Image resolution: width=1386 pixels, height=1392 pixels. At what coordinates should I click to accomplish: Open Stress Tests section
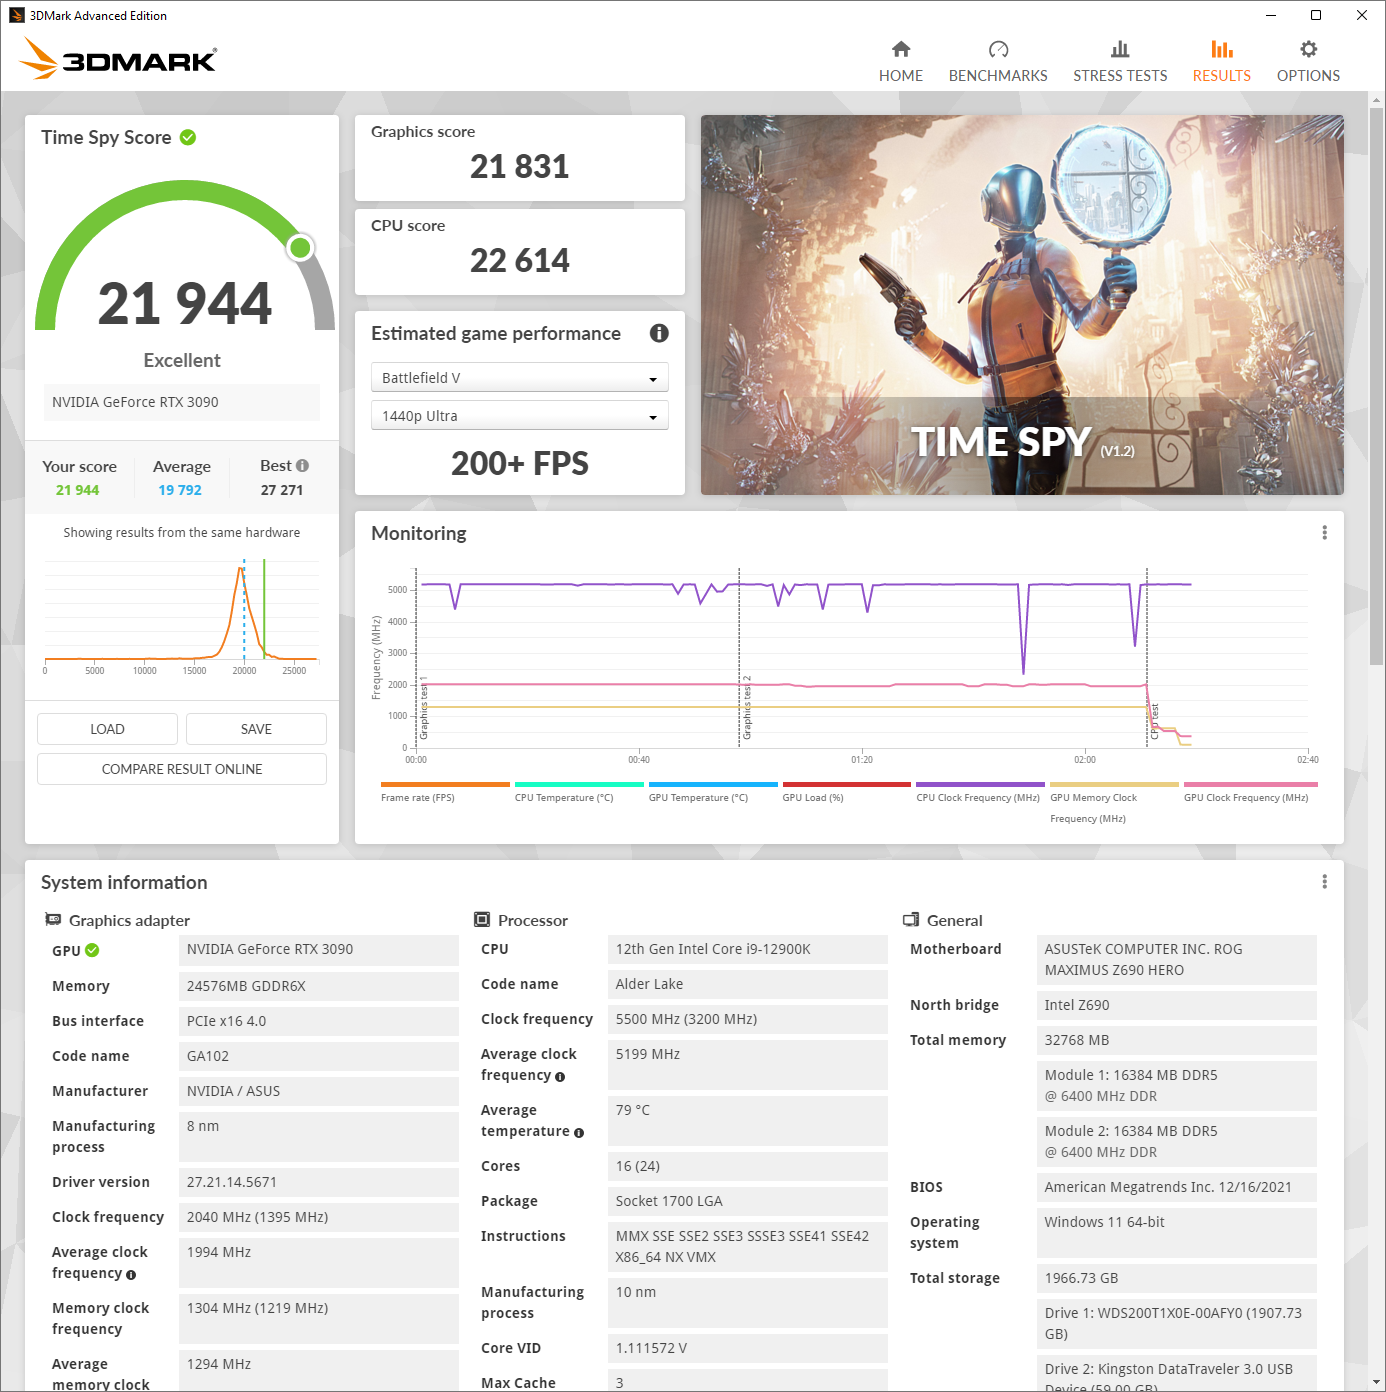(1119, 61)
